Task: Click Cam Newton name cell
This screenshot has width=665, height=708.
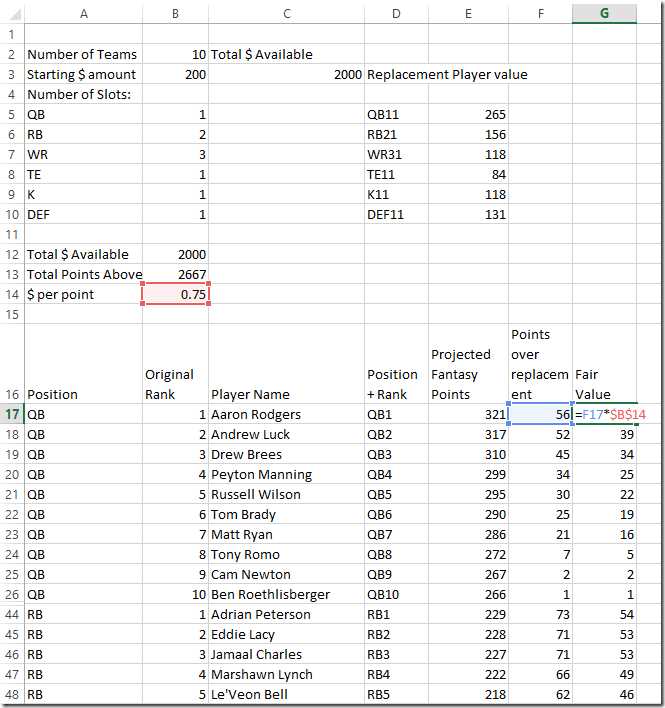Action: (x=287, y=574)
